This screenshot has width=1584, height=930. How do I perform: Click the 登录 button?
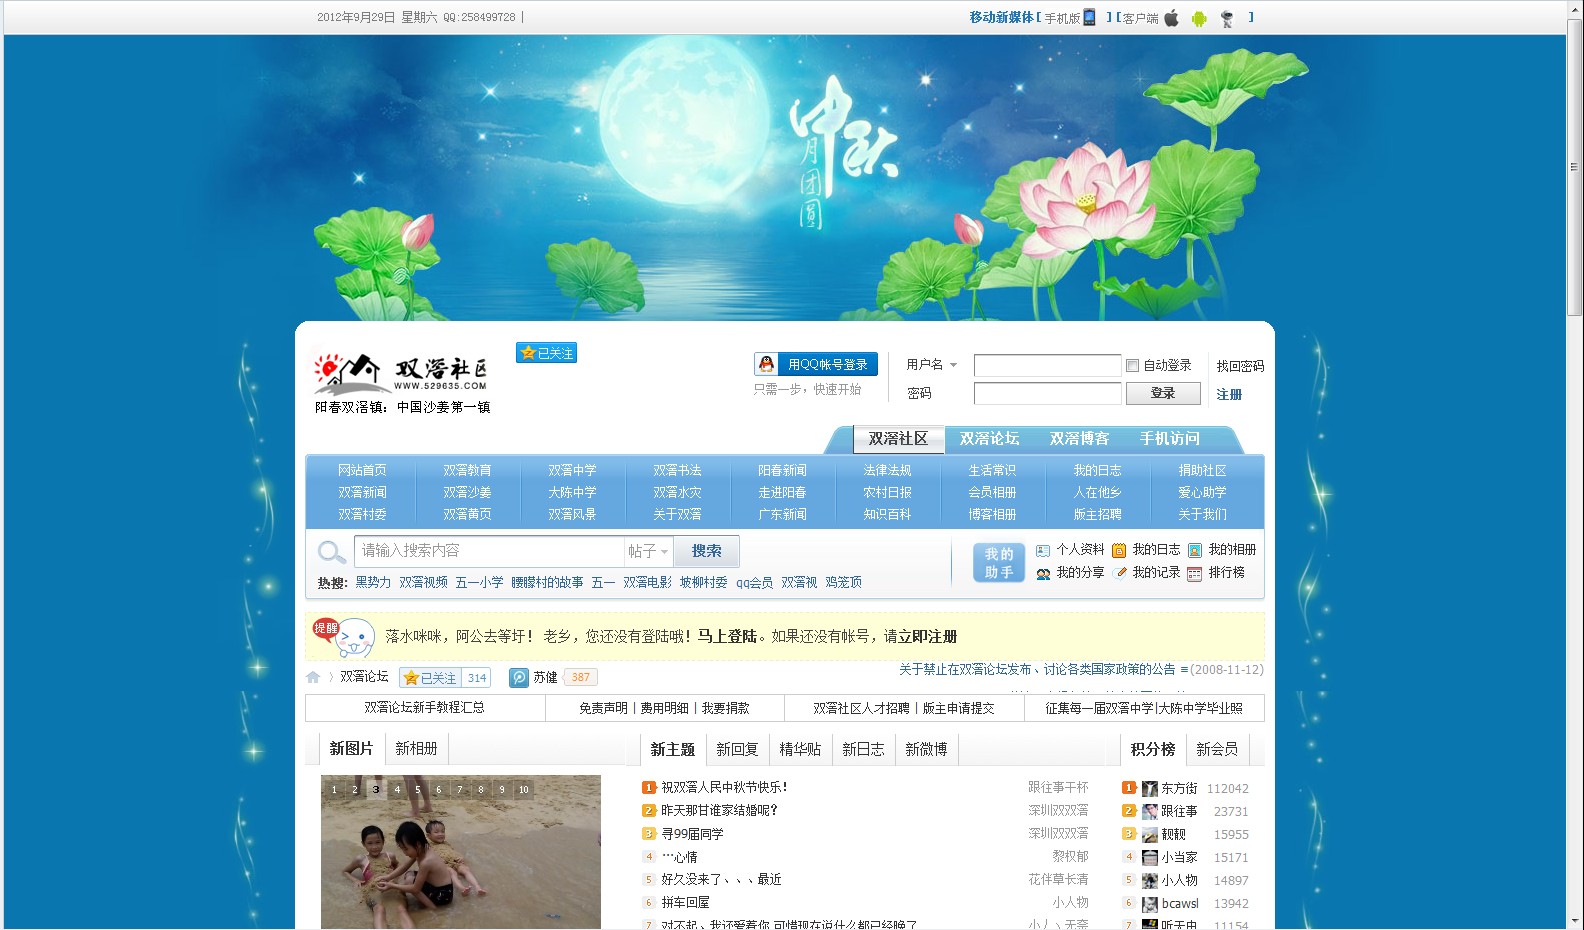coord(1163,393)
